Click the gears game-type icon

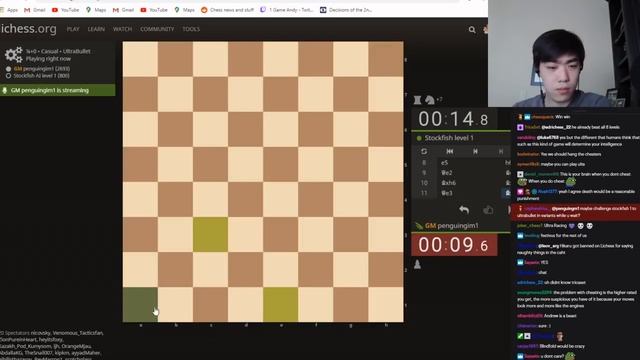[x=13, y=55]
